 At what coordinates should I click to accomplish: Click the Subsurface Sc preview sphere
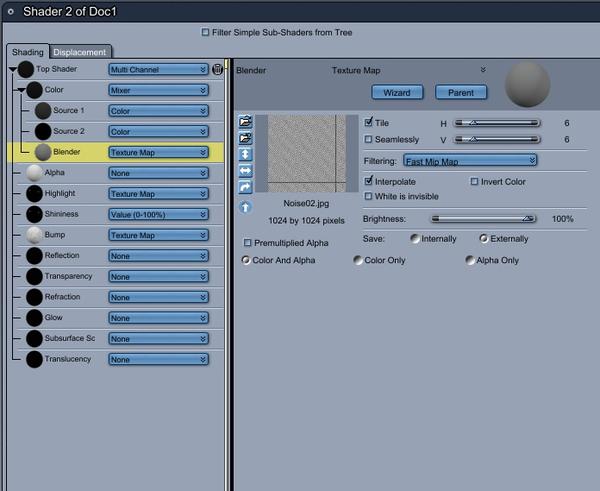[x=34, y=339]
